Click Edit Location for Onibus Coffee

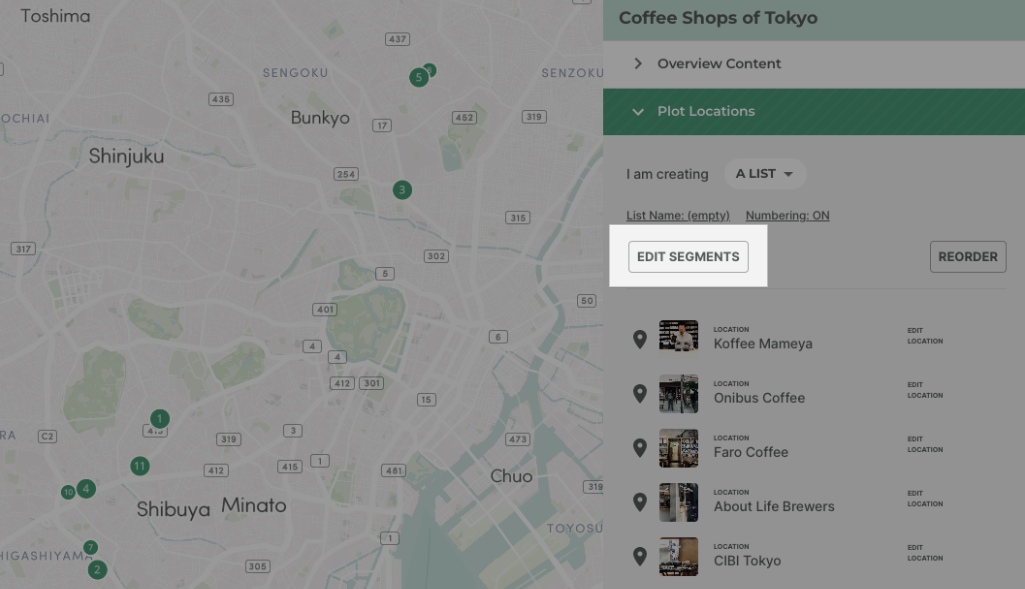click(x=924, y=390)
